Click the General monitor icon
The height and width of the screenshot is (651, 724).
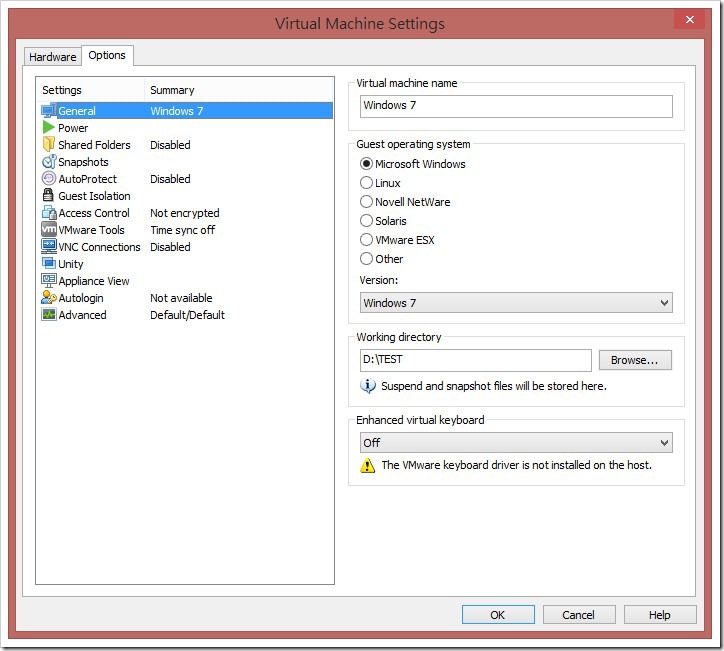(x=48, y=111)
